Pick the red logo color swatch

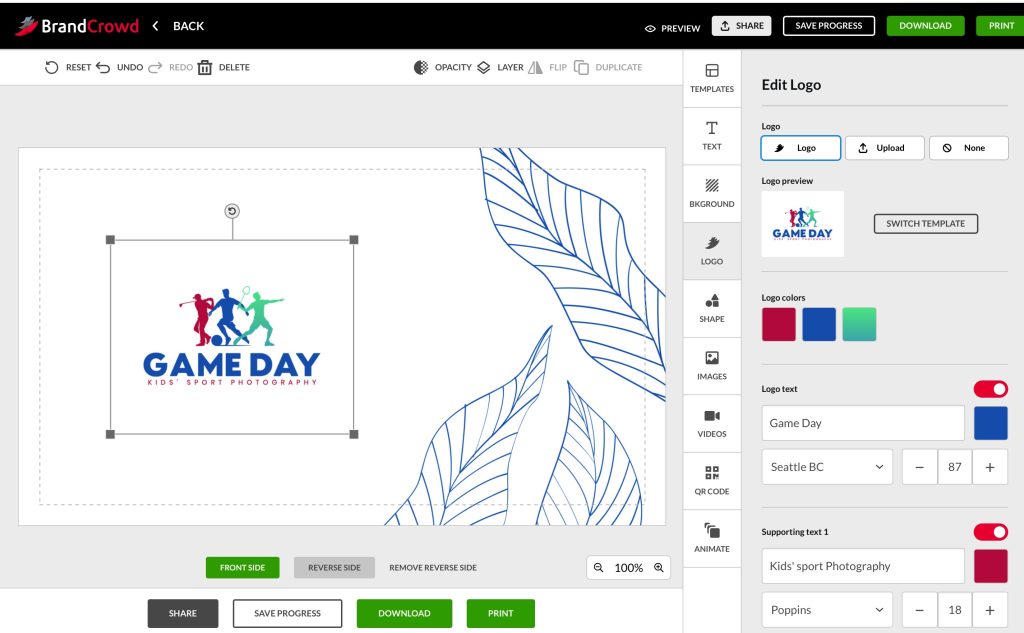point(778,325)
